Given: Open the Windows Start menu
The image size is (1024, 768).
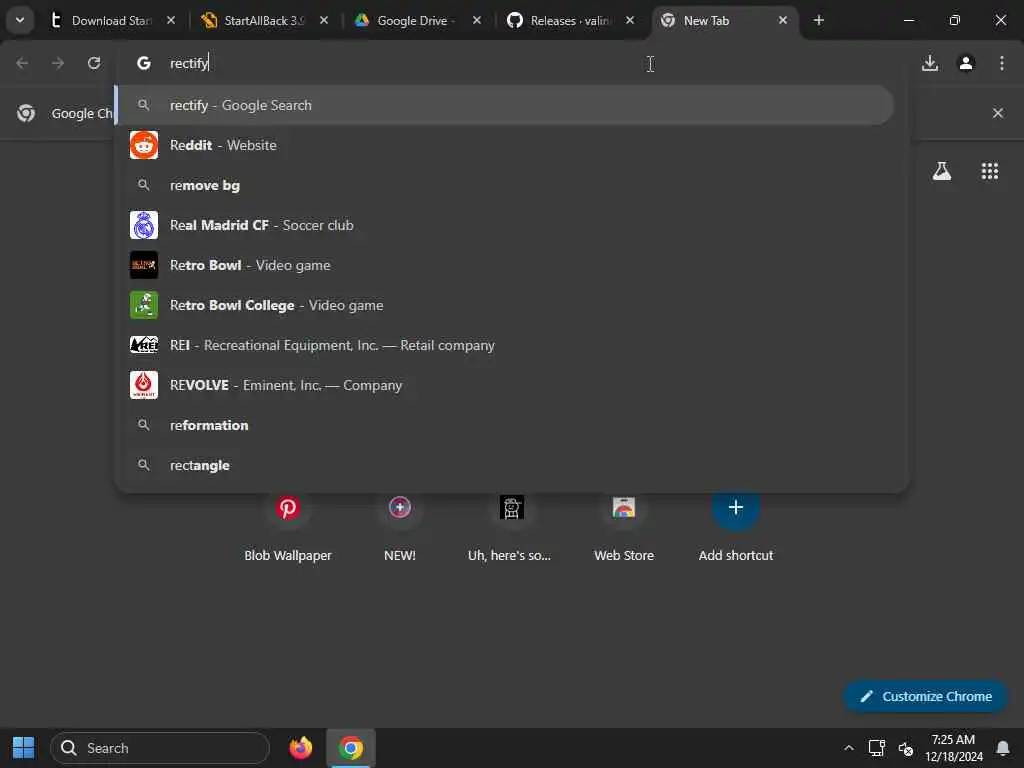Looking at the screenshot, I should pos(24,748).
